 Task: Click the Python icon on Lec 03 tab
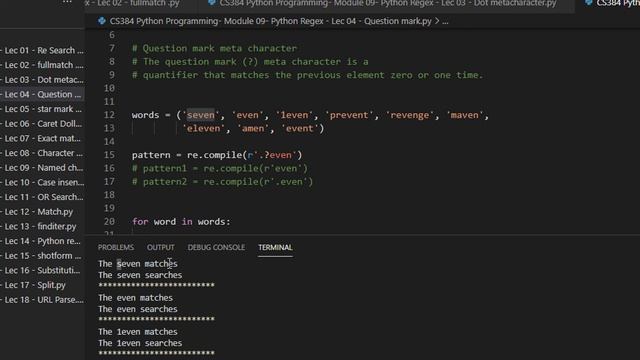point(211,3)
